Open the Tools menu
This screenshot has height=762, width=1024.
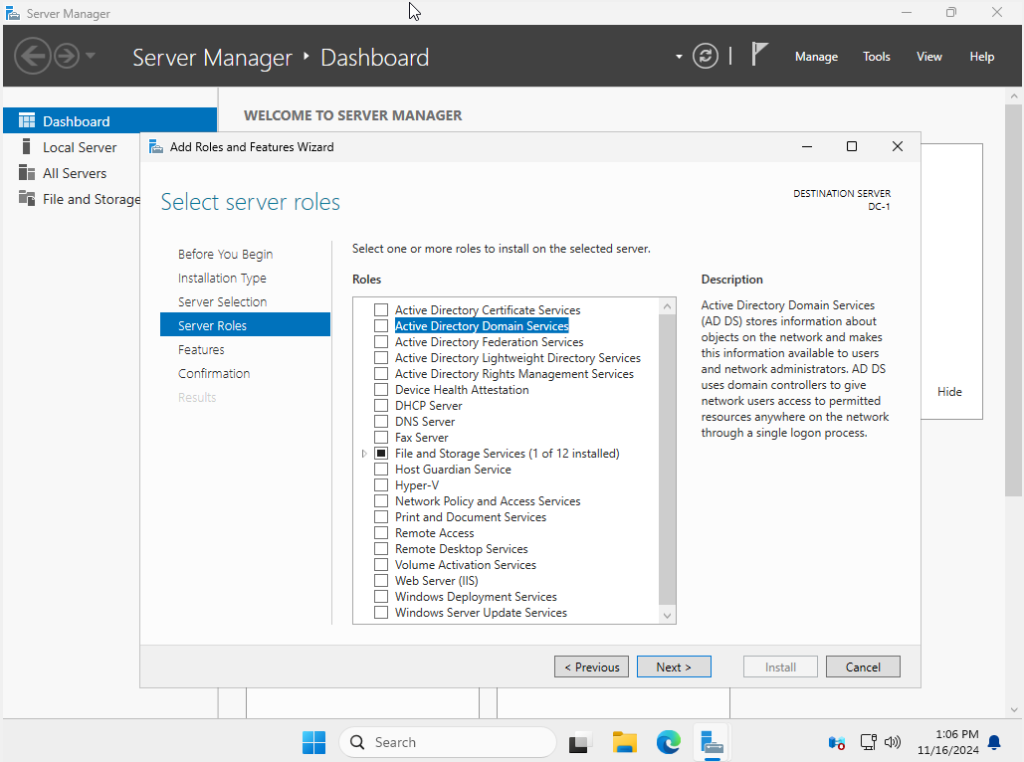[876, 57]
